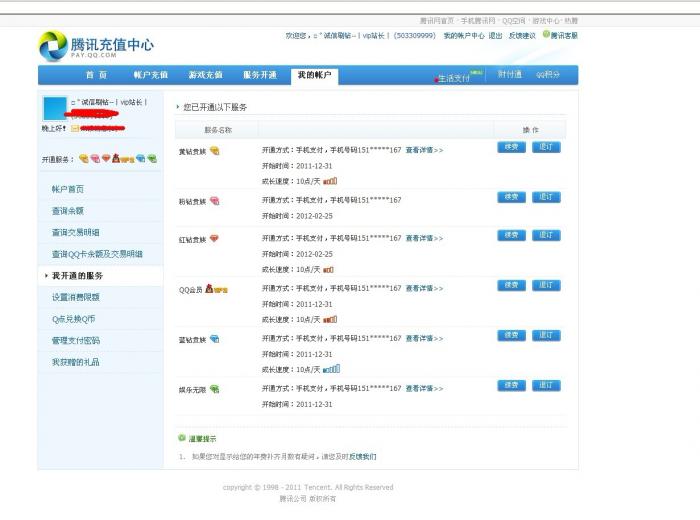
Task: Click 退订 button for 黄钻贵族
Action: (x=546, y=147)
